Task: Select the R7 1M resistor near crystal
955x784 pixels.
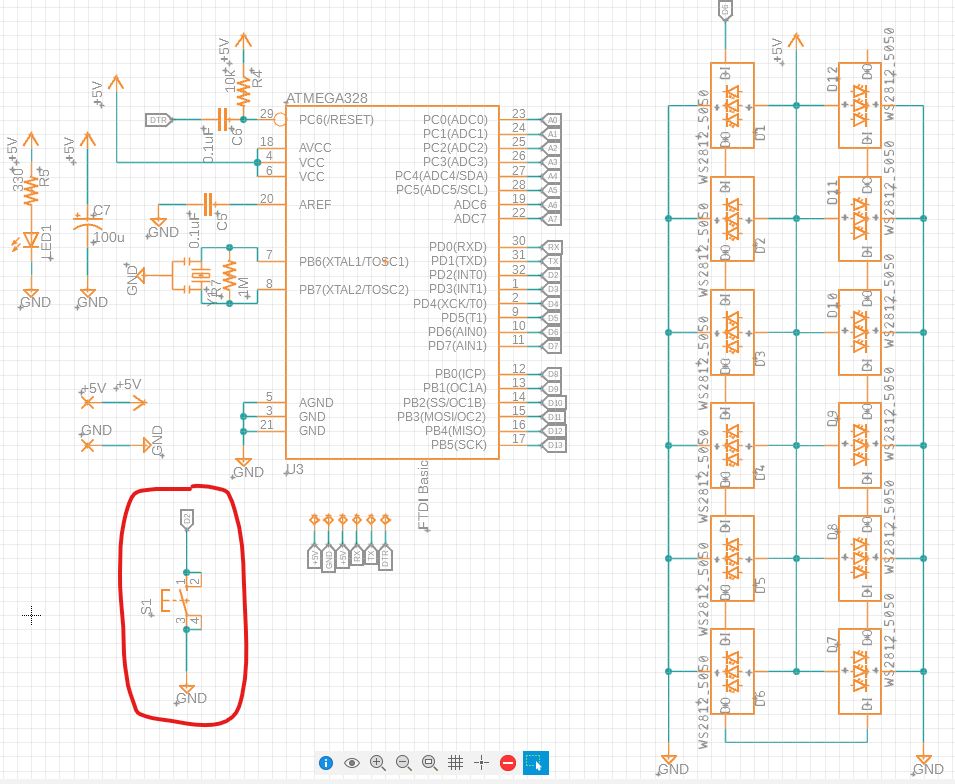Action: pyautogui.click(x=229, y=274)
